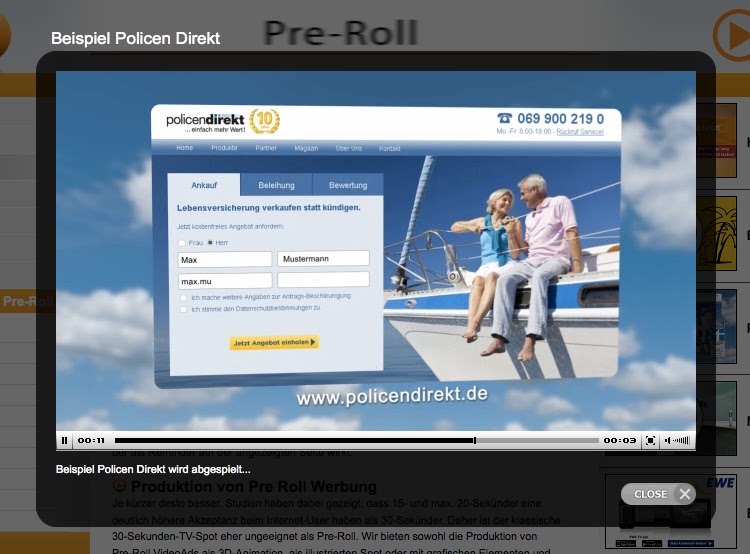Viewport: 750px width, 554px height.
Task: Click the Rückruf Service link
Action: (x=580, y=132)
